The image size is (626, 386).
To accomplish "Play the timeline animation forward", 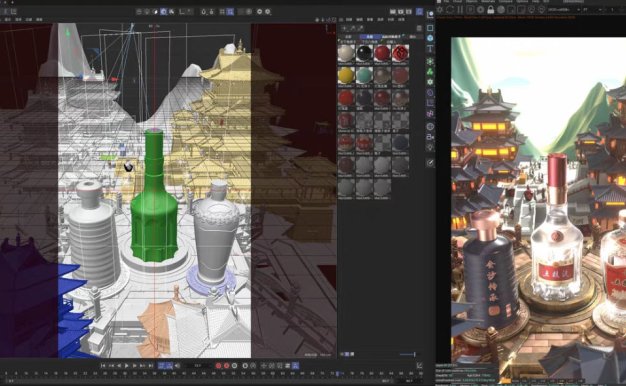I will point(127,366).
